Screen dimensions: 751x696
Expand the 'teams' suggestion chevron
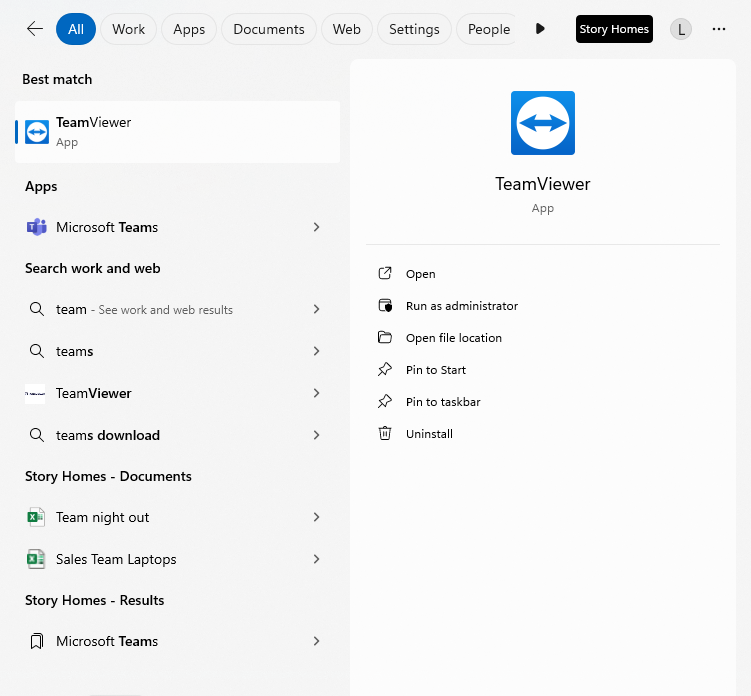(x=316, y=351)
